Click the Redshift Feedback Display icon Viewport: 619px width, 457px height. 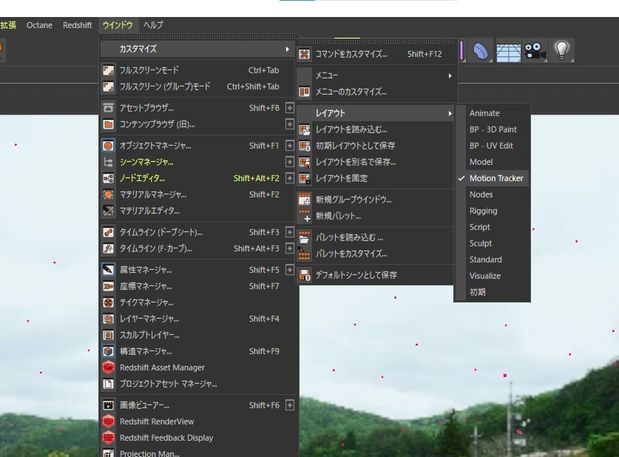tap(108, 438)
